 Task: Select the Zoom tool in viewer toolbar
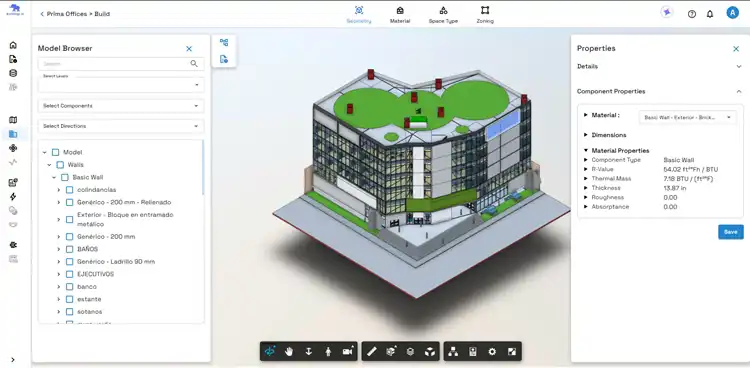pyautogui.click(x=309, y=351)
